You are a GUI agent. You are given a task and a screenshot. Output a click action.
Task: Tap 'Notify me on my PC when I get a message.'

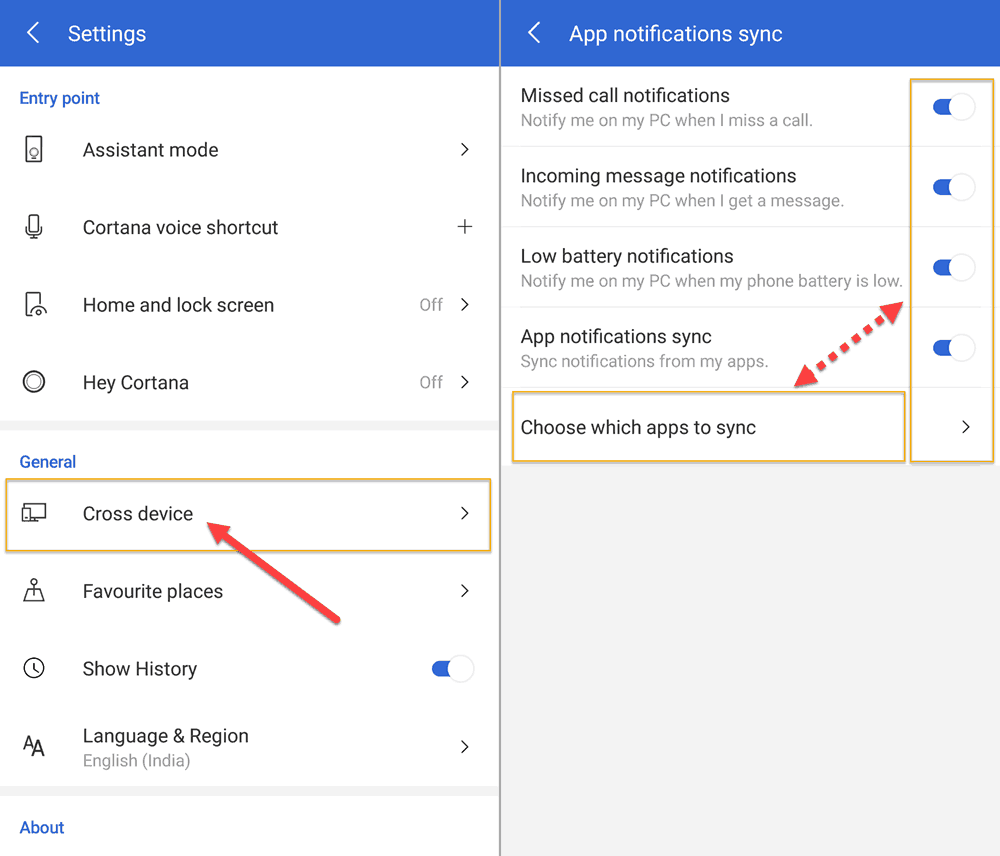[x=682, y=201]
